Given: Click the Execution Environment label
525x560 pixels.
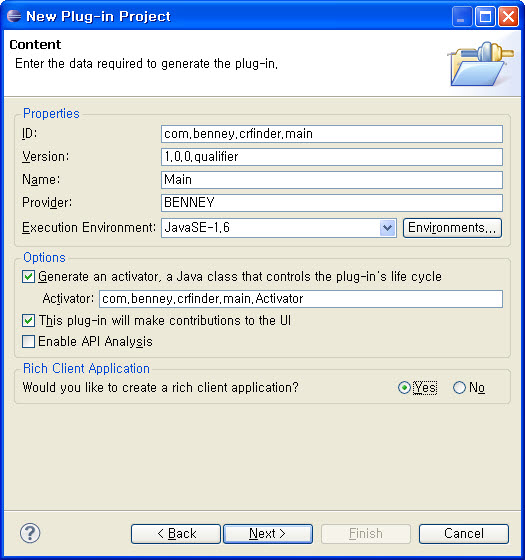Looking at the screenshot, I should 89,228.
